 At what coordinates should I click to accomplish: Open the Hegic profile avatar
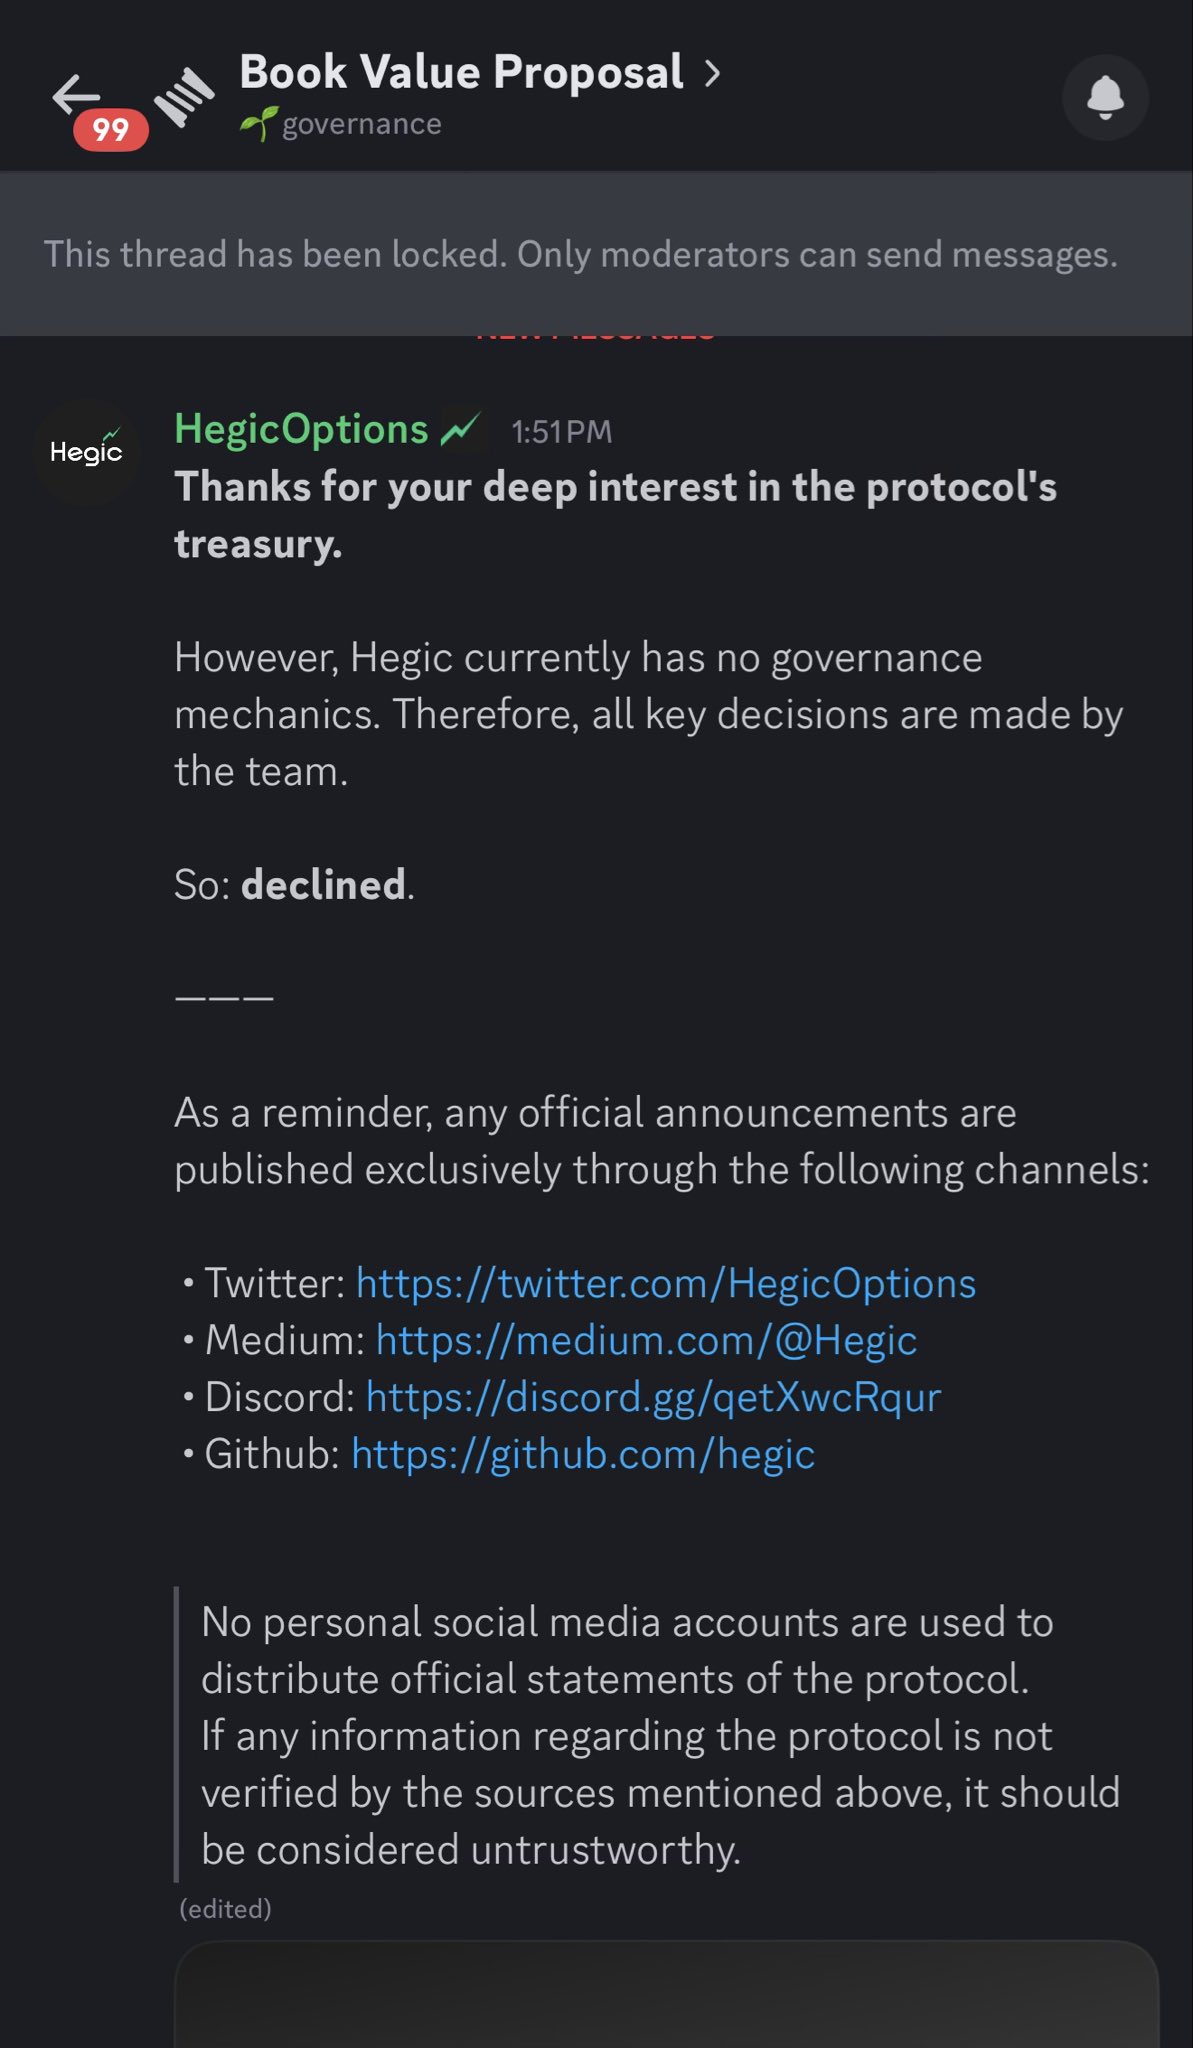click(x=86, y=452)
